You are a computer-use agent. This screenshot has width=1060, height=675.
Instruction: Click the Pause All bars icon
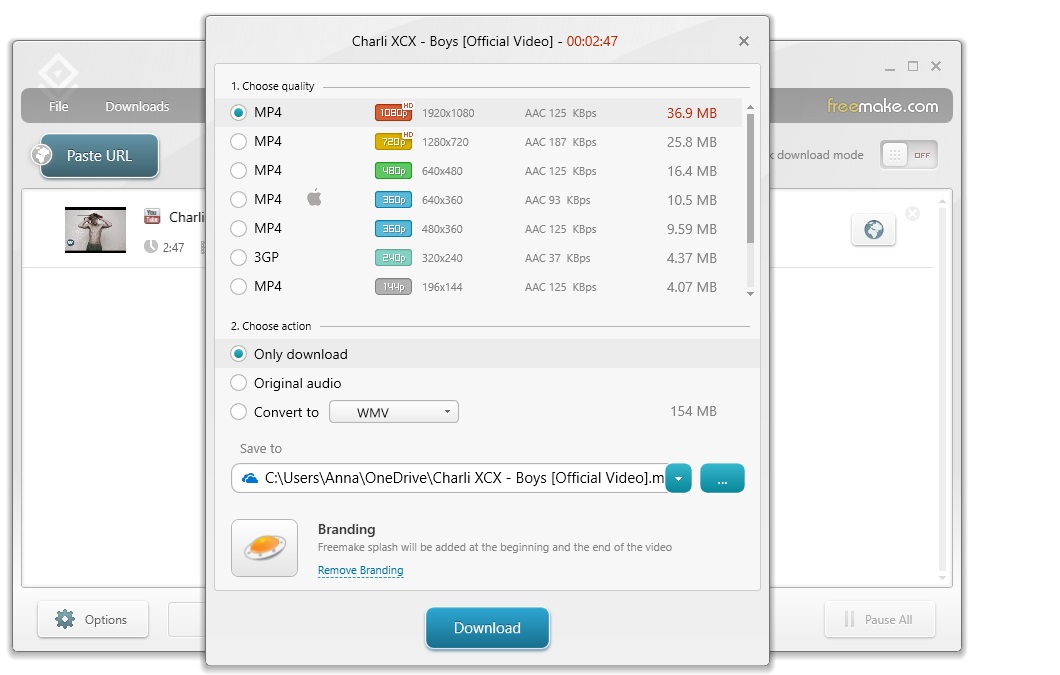(849, 619)
